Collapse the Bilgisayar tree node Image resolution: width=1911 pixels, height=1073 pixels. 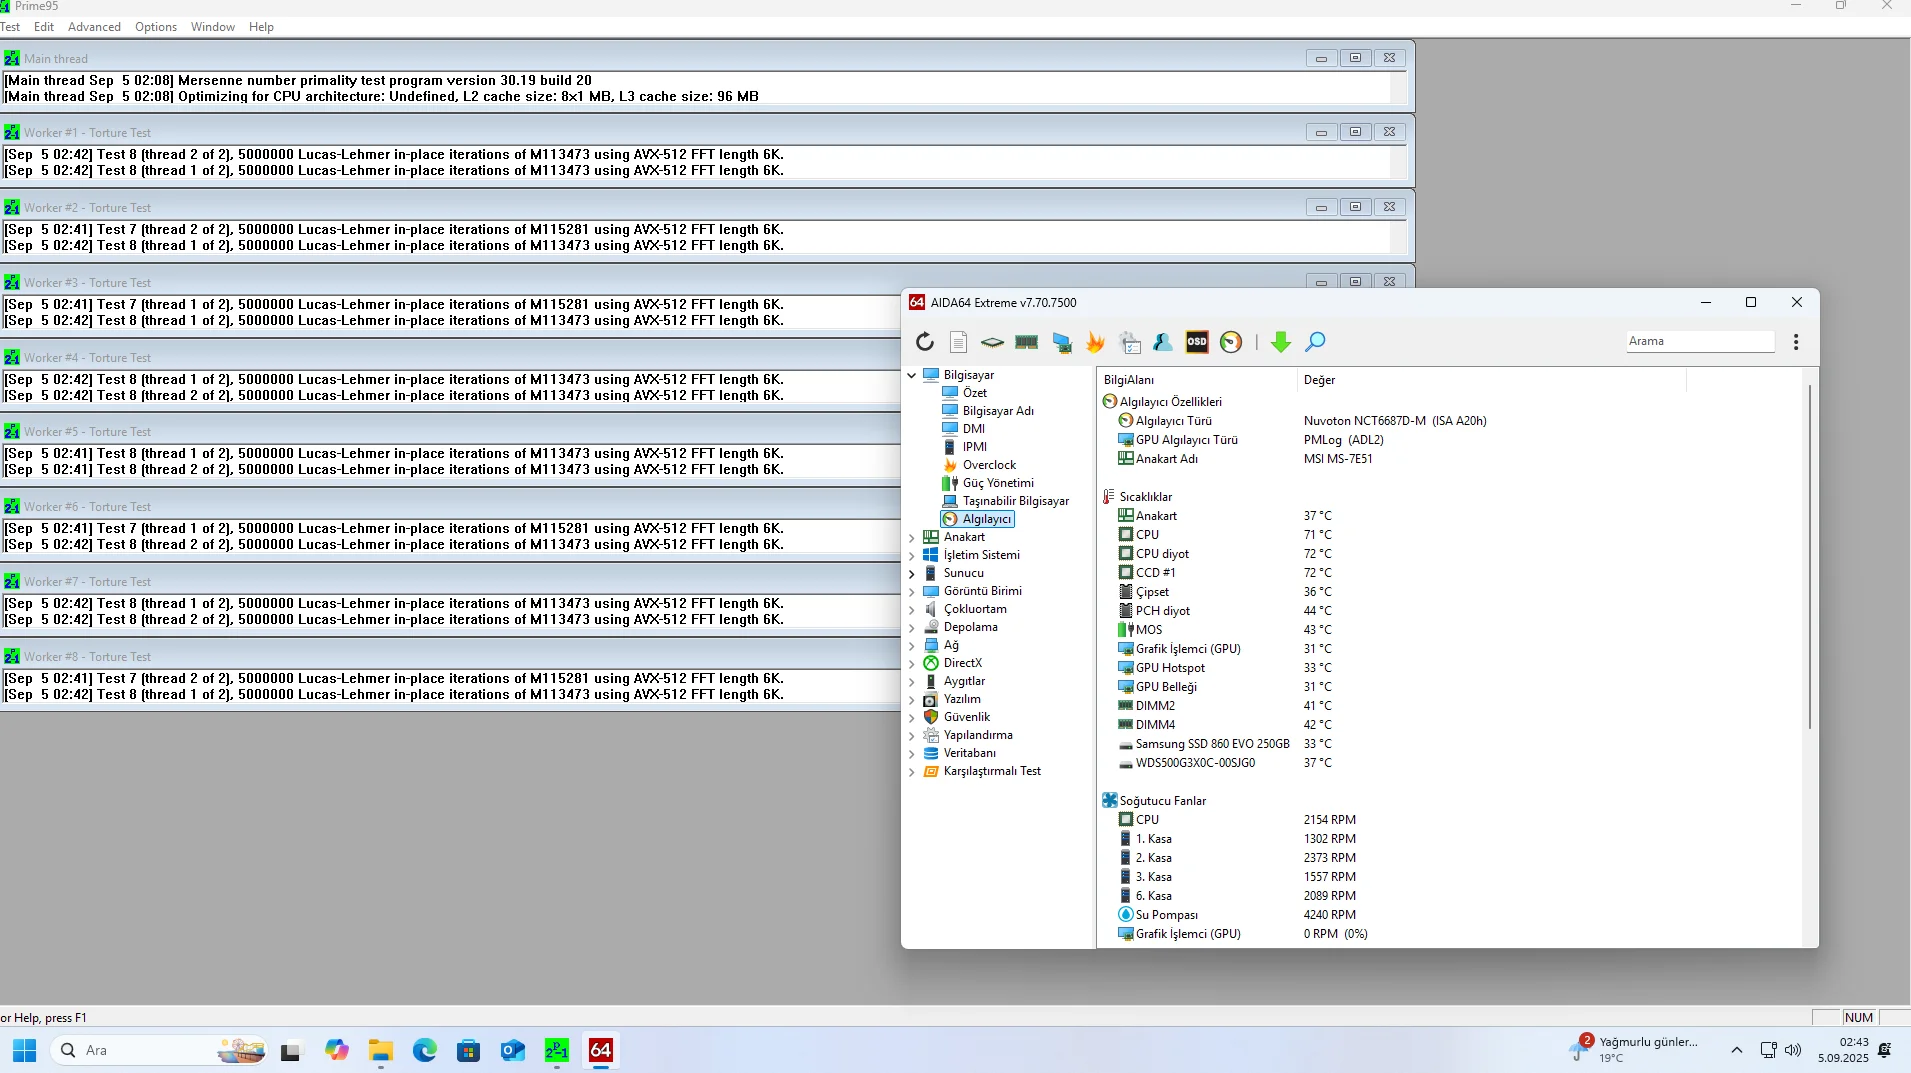pyautogui.click(x=912, y=376)
